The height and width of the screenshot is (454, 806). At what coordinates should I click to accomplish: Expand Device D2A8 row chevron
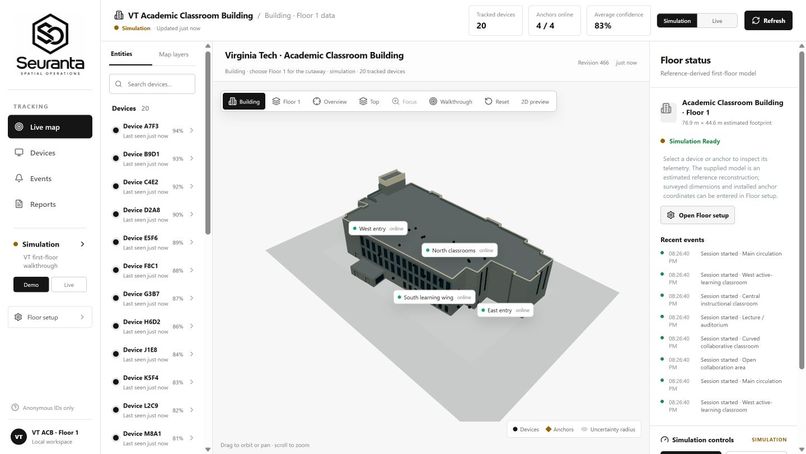[192, 214]
